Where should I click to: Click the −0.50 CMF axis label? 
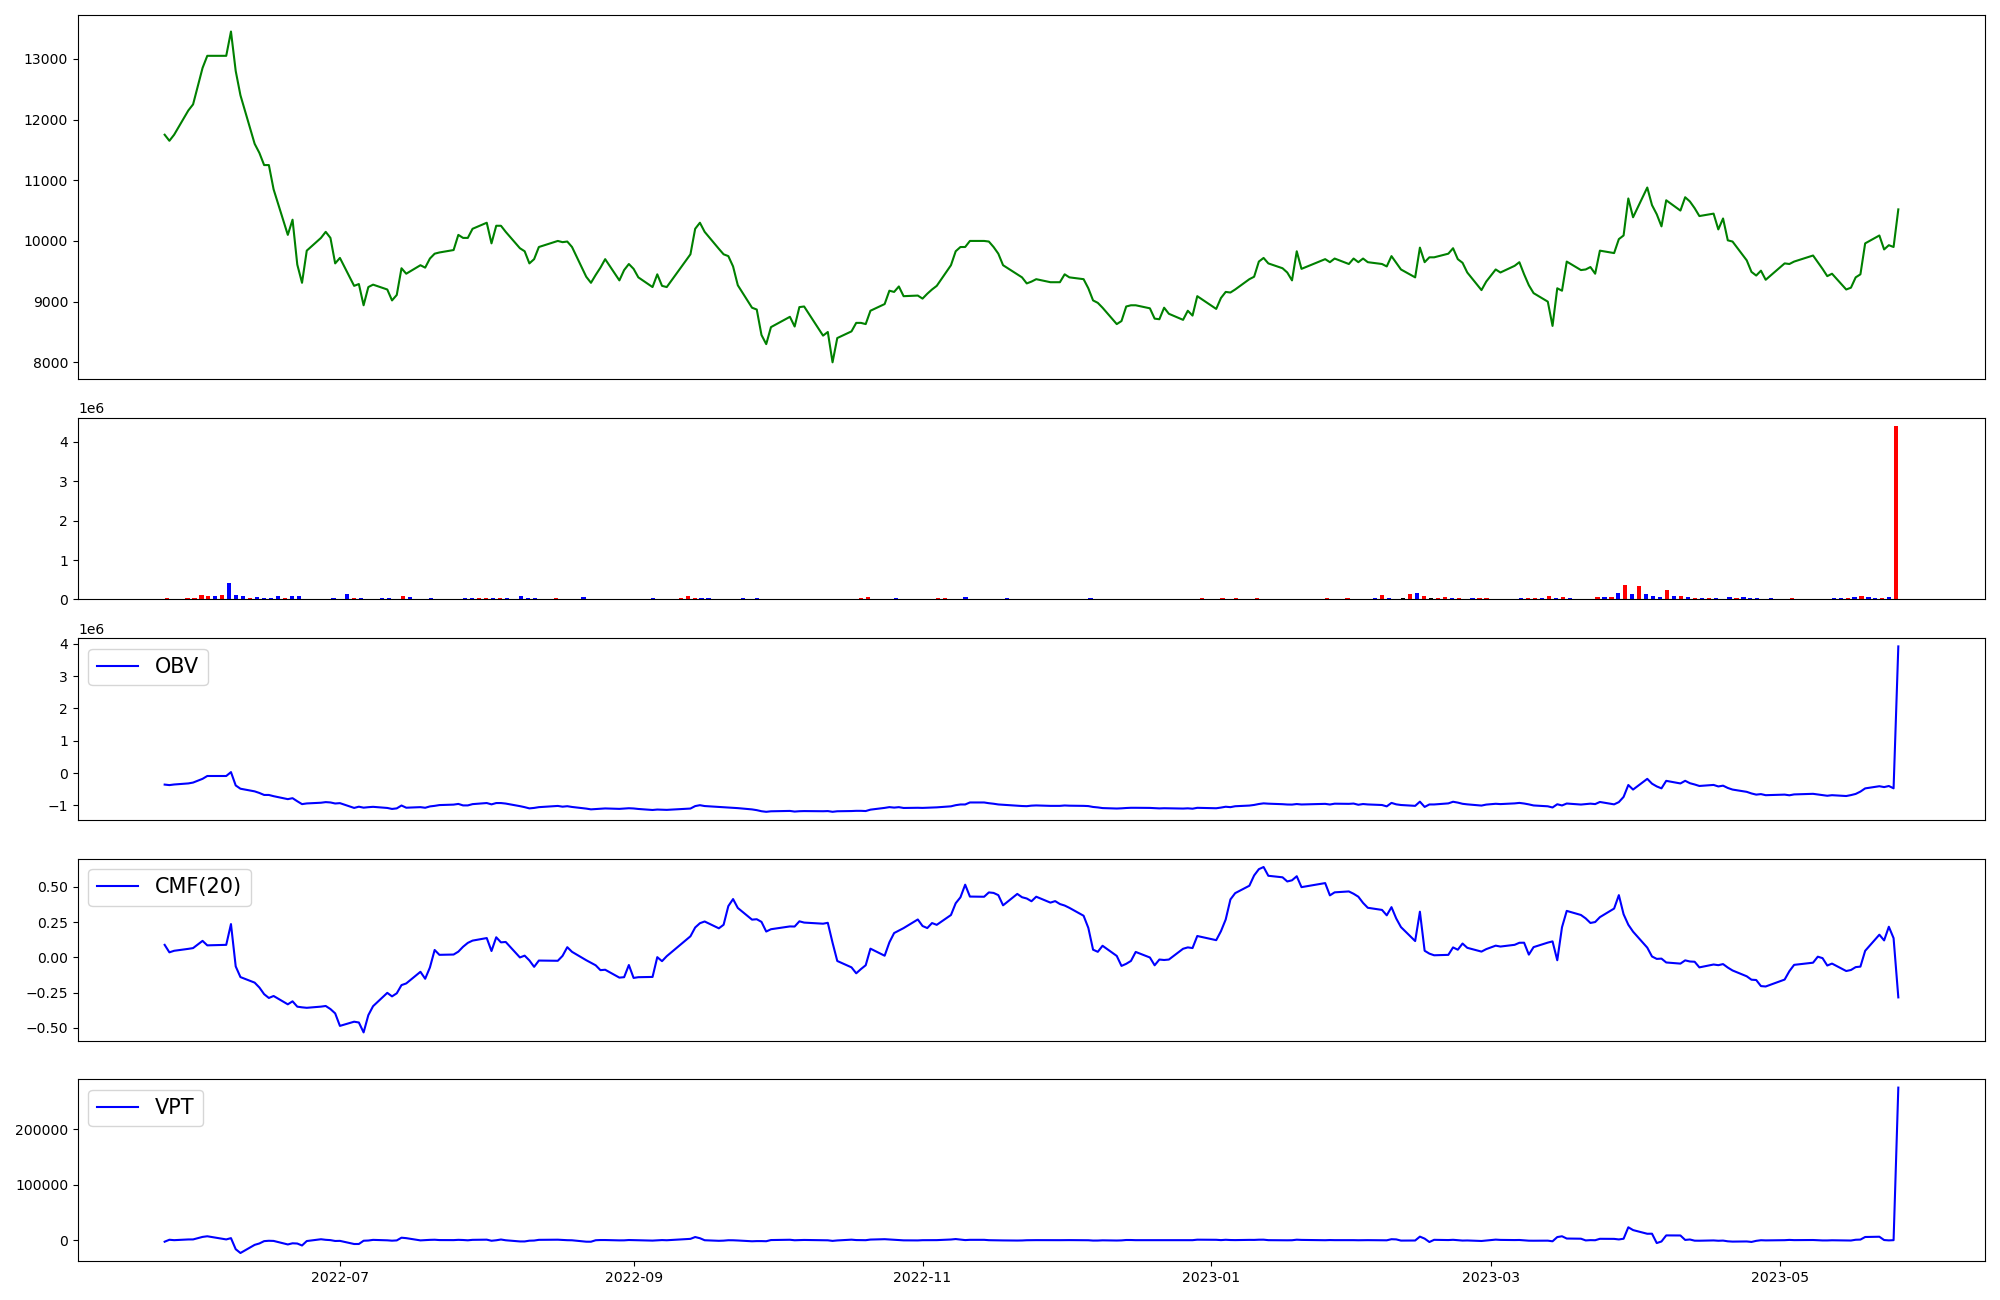(x=48, y=1028)
